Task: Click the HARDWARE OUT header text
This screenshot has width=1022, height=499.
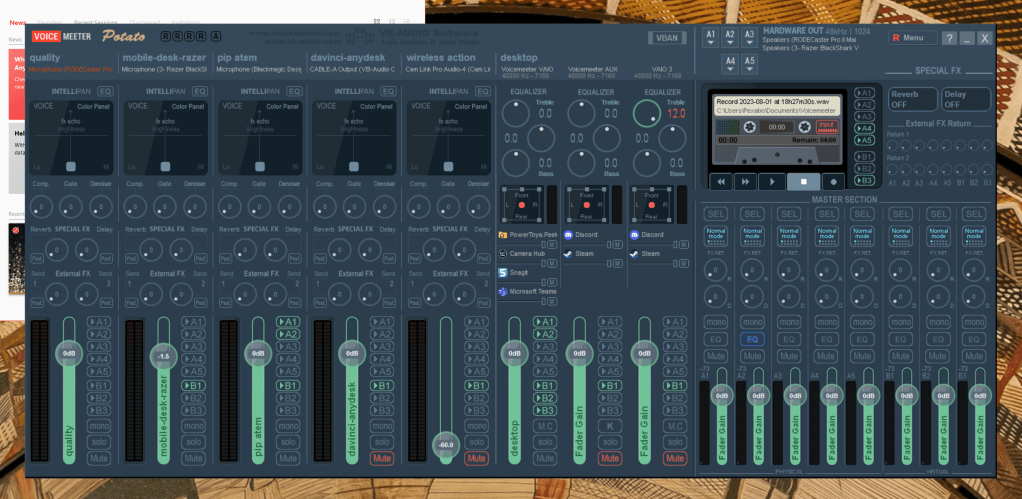Action: [793, 31]
